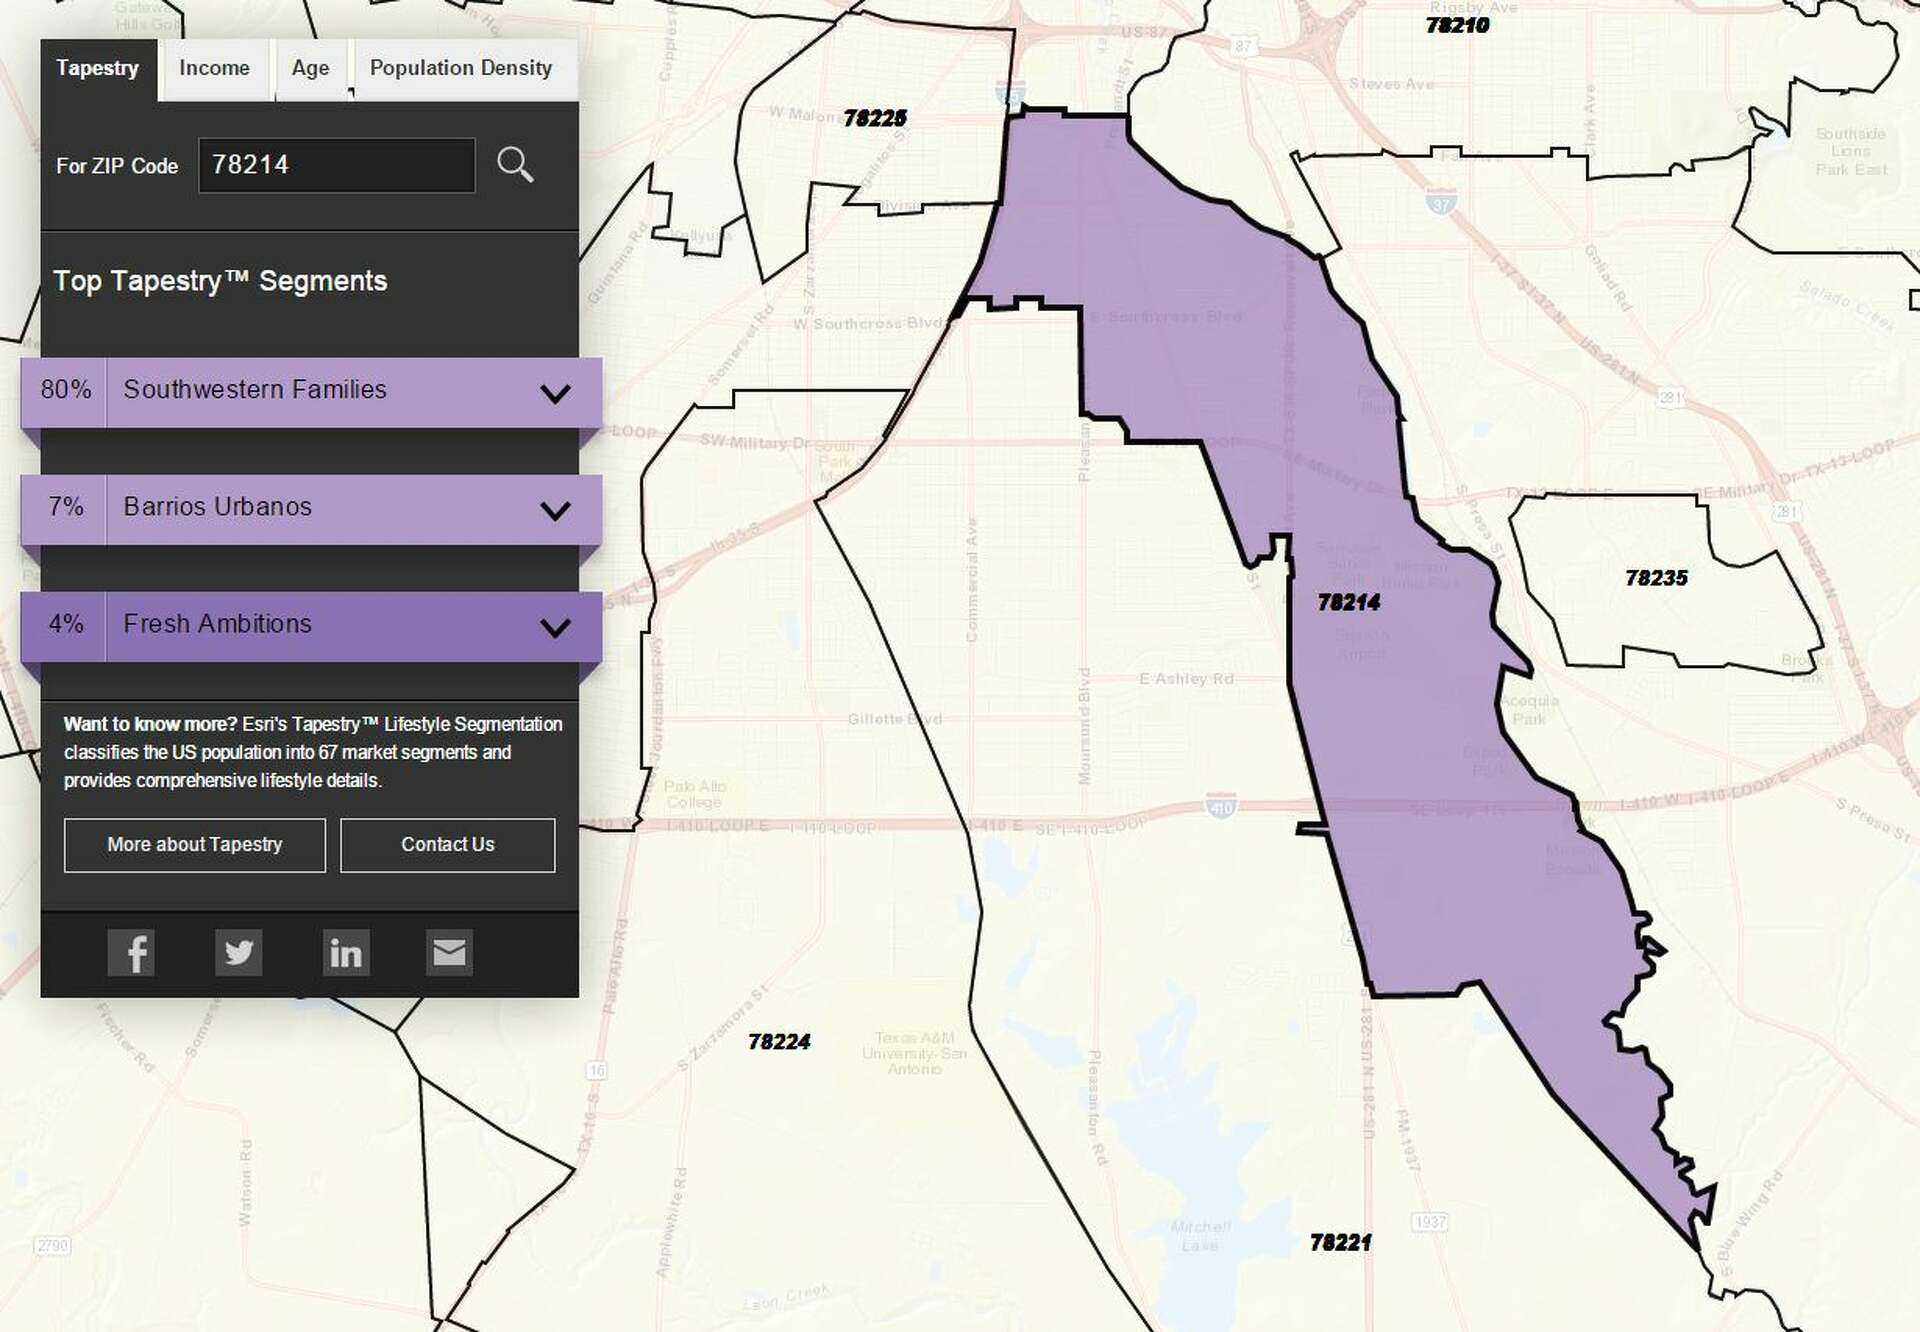The image size is (1920, 1332).
Task: Click the ZIP code input field
Action: point(336,165)
